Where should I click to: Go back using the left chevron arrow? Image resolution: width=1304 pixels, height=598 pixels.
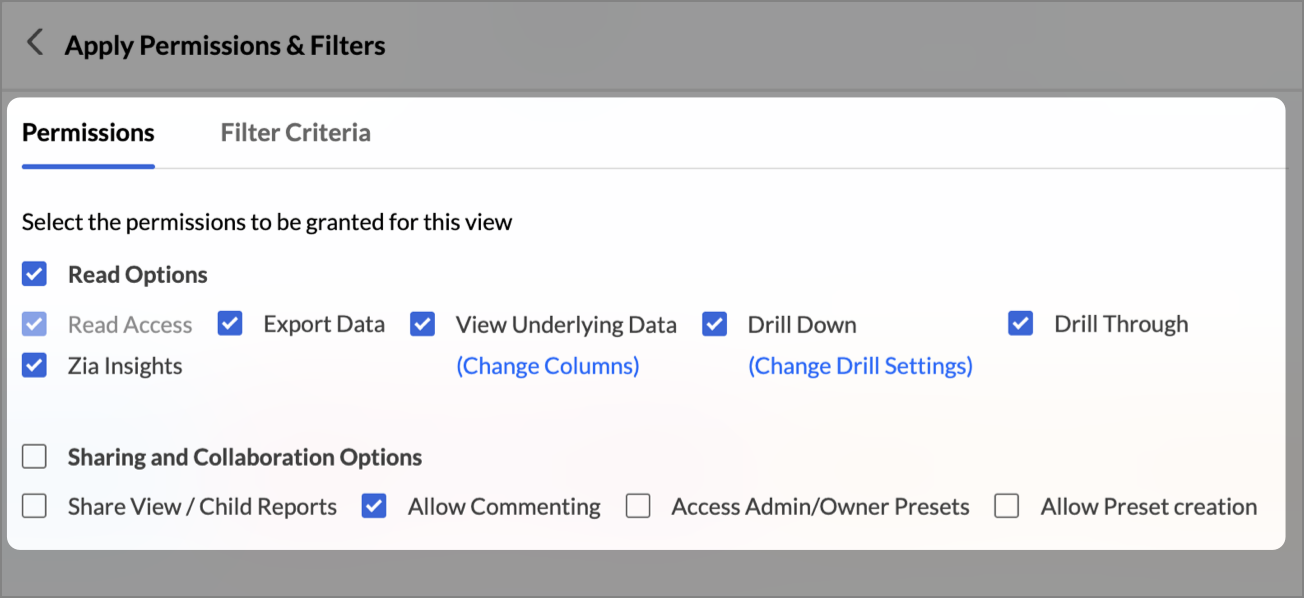click(35, 43)
